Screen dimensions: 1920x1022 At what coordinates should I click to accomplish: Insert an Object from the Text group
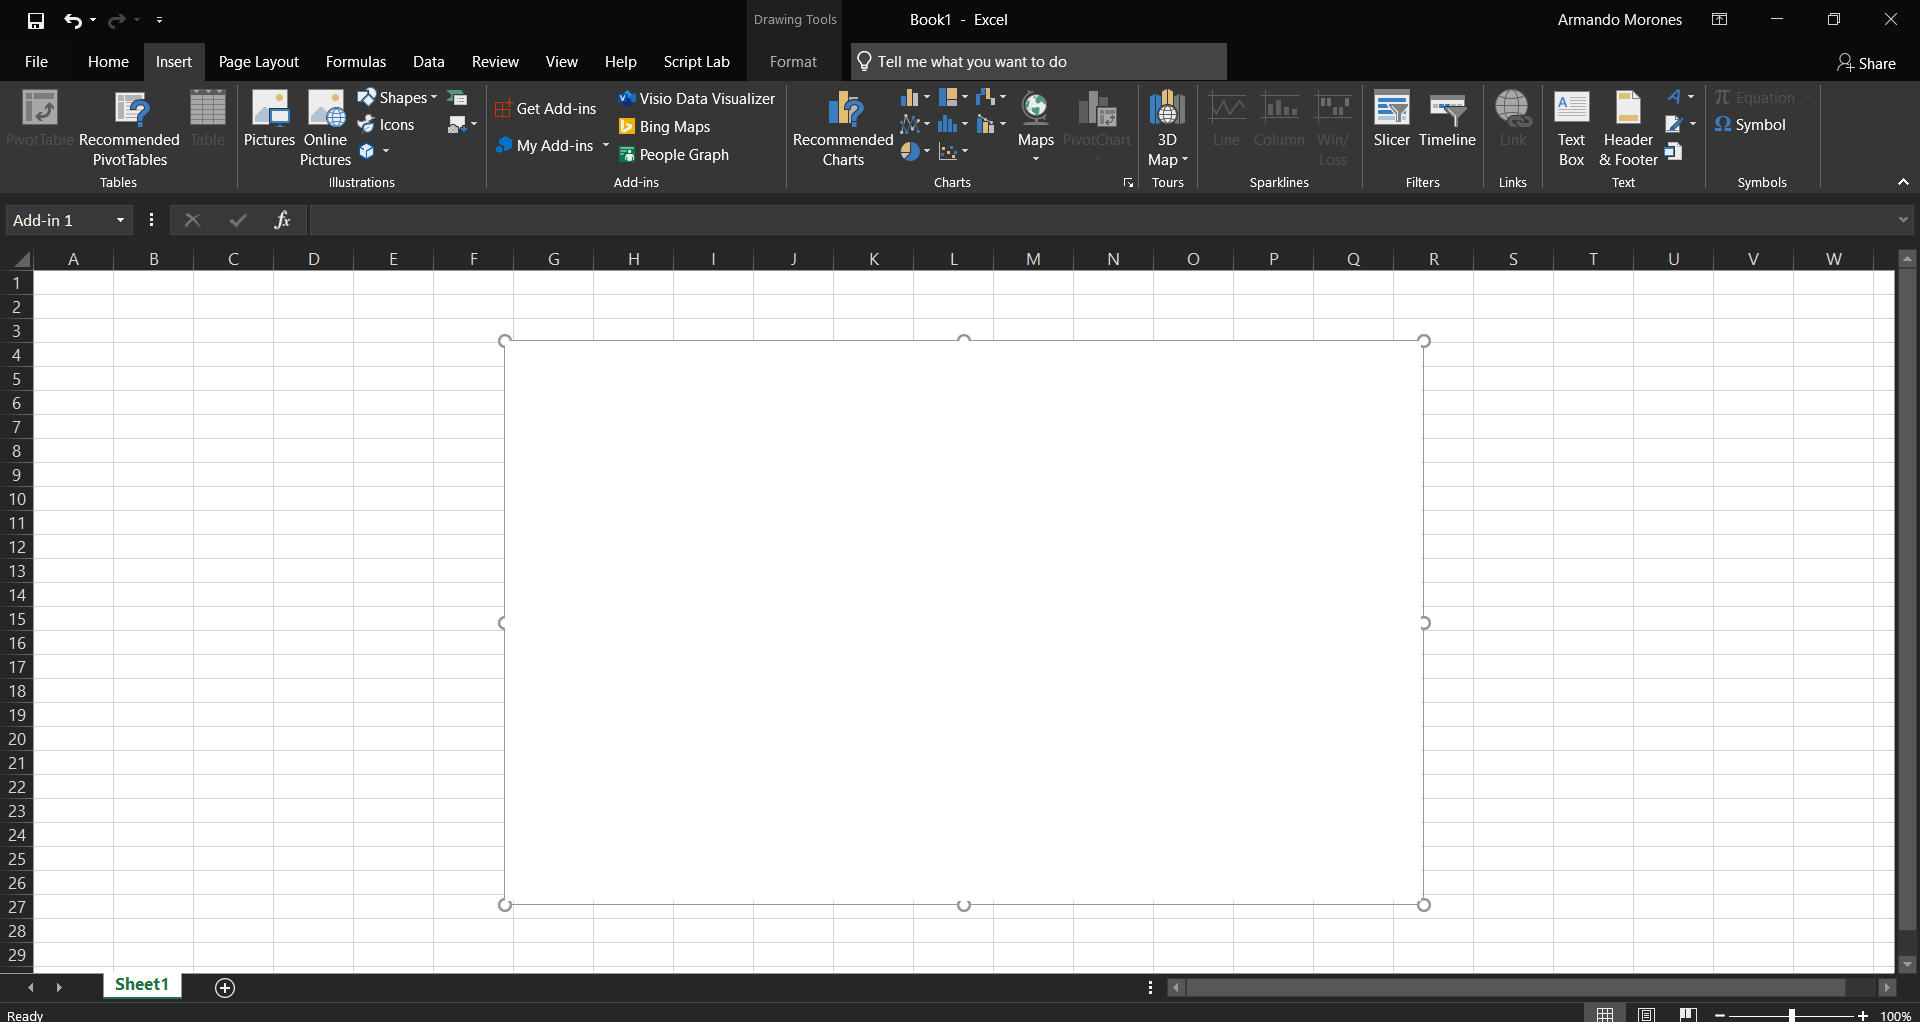click(1674, 152)
